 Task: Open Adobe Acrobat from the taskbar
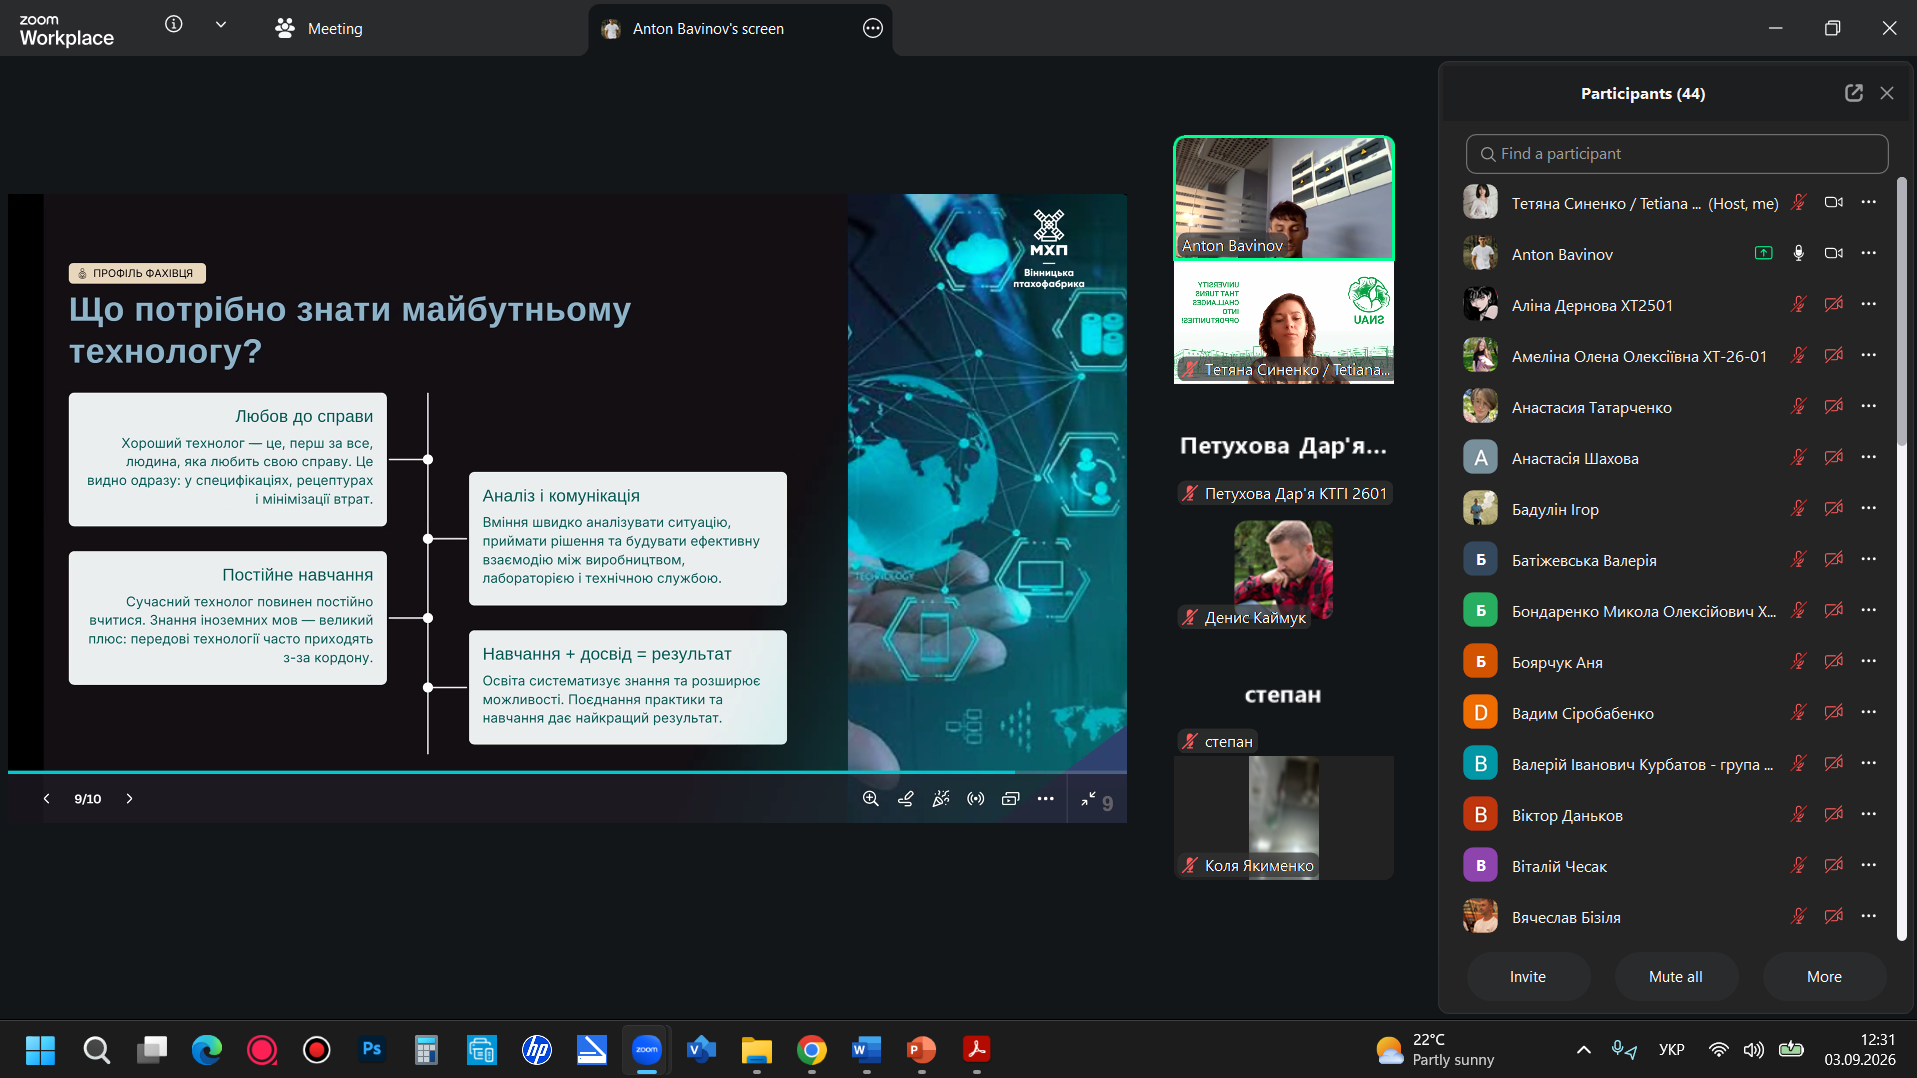pyautogui.click(x=976, y=1050)
